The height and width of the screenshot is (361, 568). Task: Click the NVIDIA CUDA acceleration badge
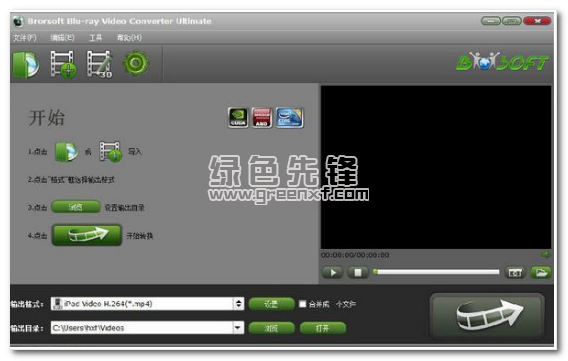pos(238,117)
